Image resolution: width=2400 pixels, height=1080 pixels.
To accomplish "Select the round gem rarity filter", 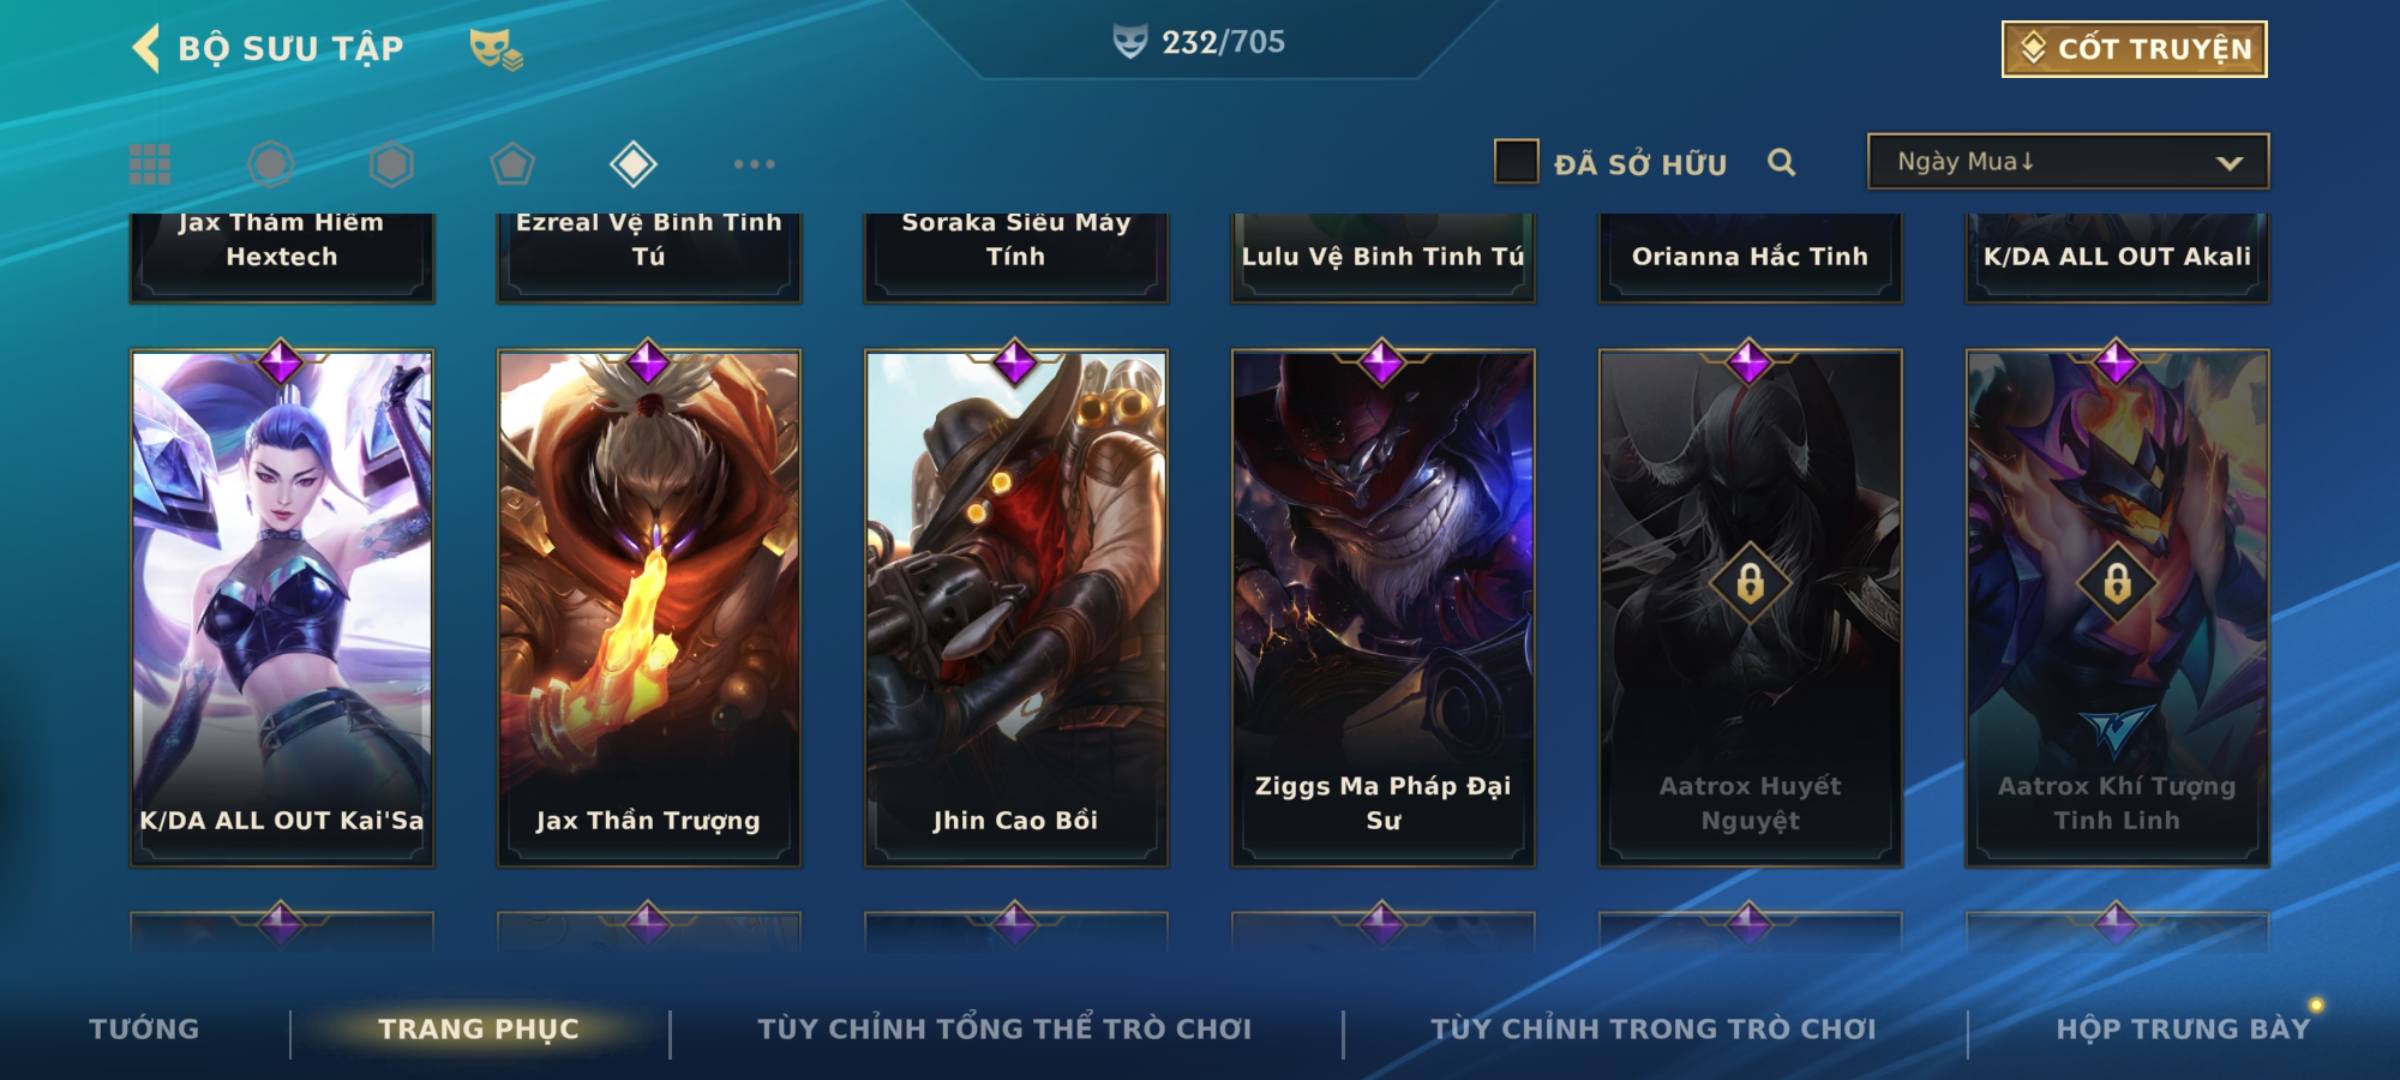I will coord(271,164).
